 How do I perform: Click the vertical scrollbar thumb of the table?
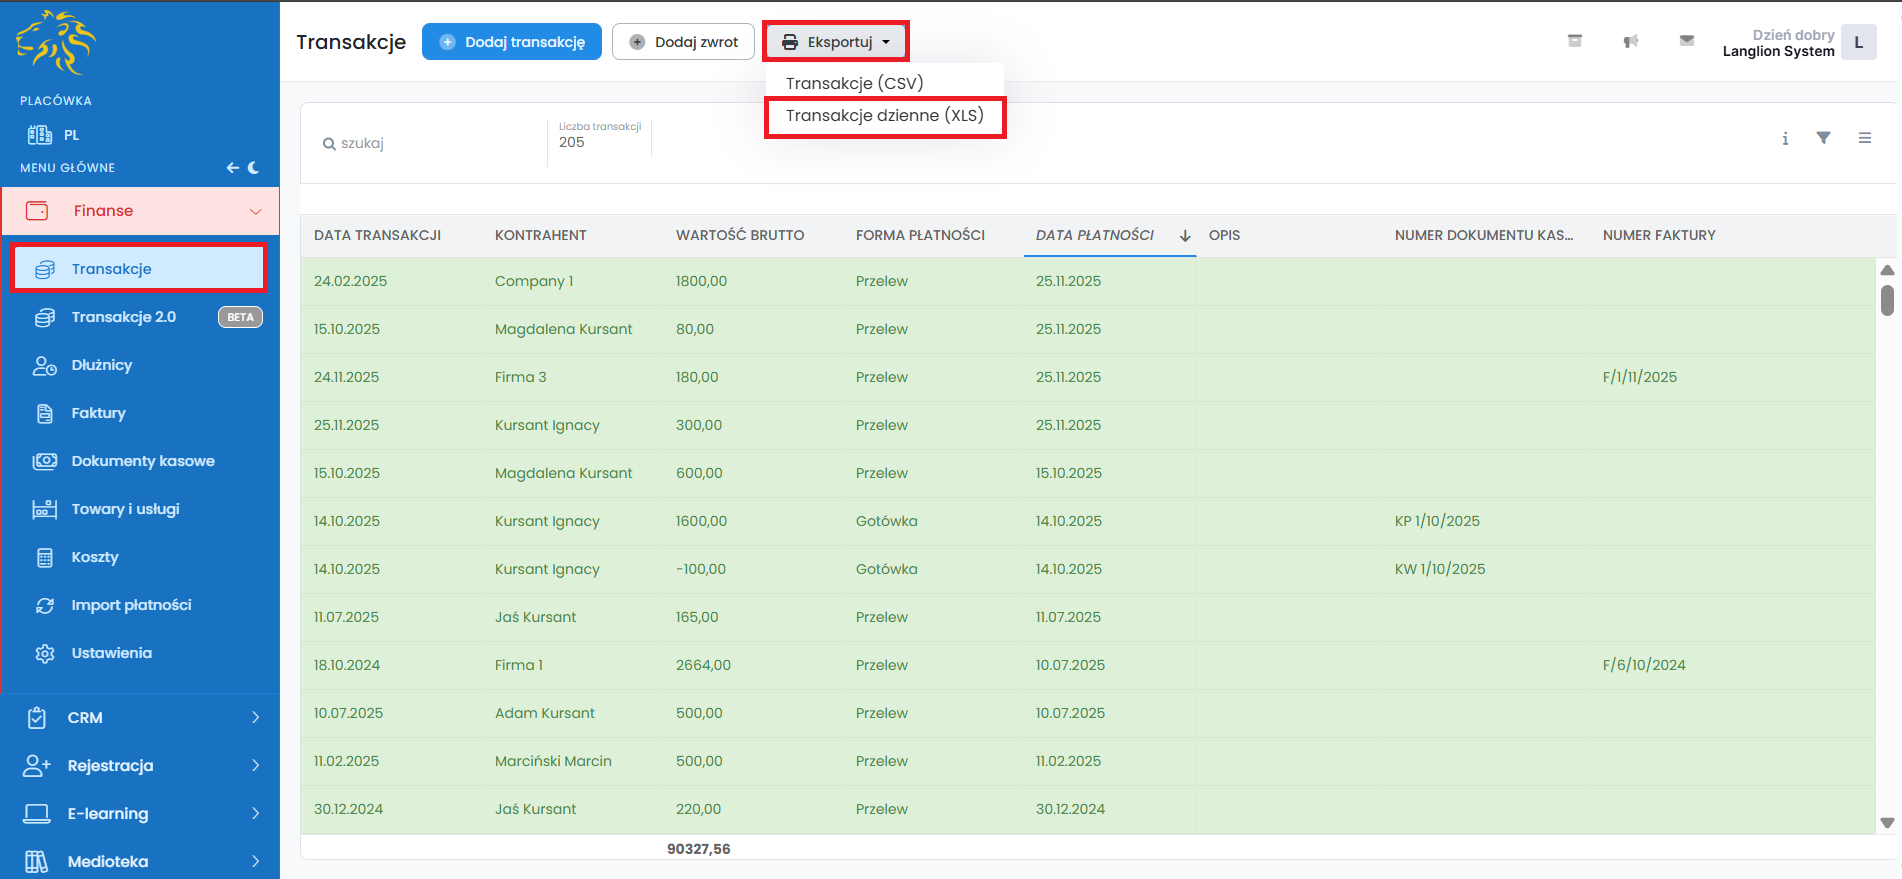(x=1887, y=300)
